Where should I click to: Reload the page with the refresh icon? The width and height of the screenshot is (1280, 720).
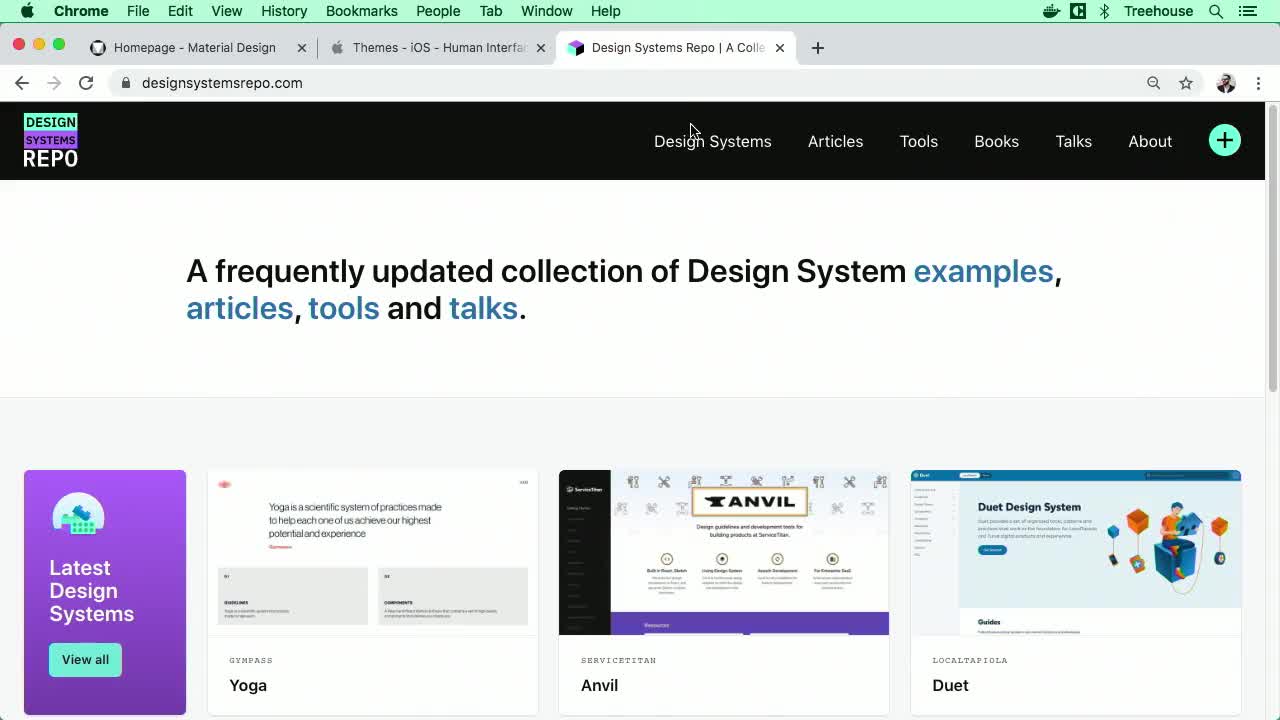coord(86,83)
